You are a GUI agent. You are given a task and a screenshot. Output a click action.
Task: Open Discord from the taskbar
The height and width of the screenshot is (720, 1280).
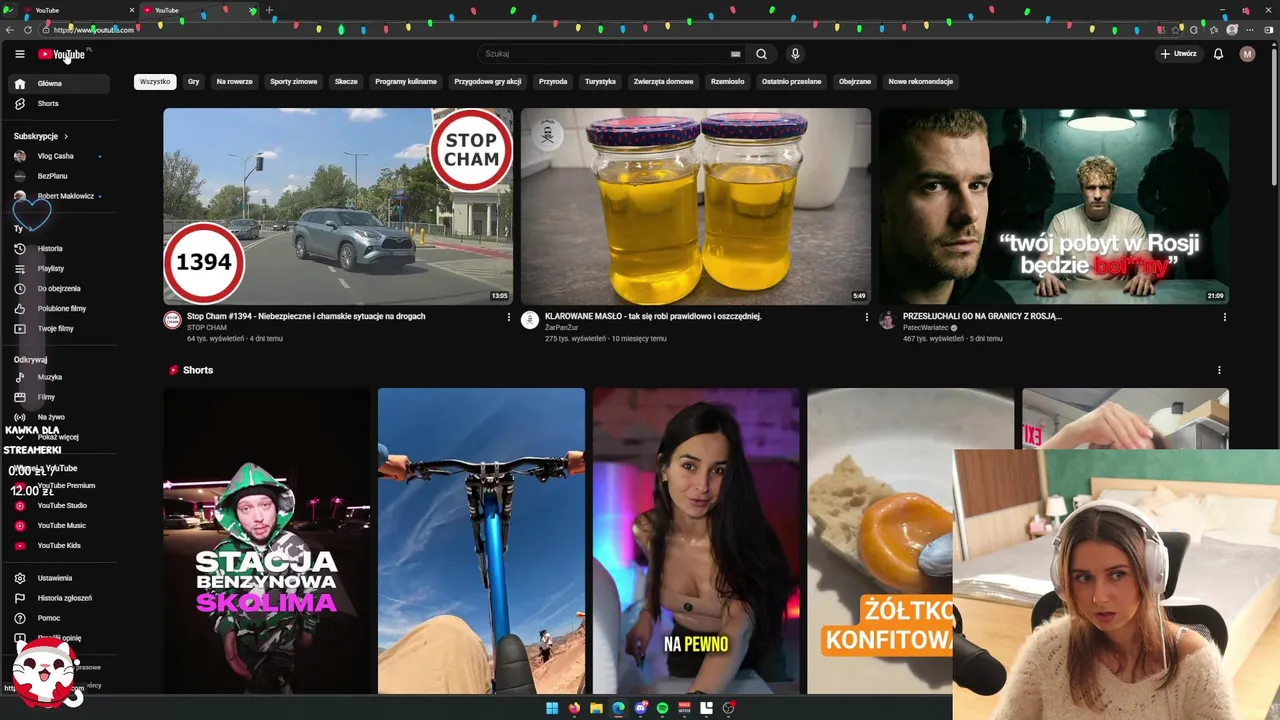click(x=641, y=708)
